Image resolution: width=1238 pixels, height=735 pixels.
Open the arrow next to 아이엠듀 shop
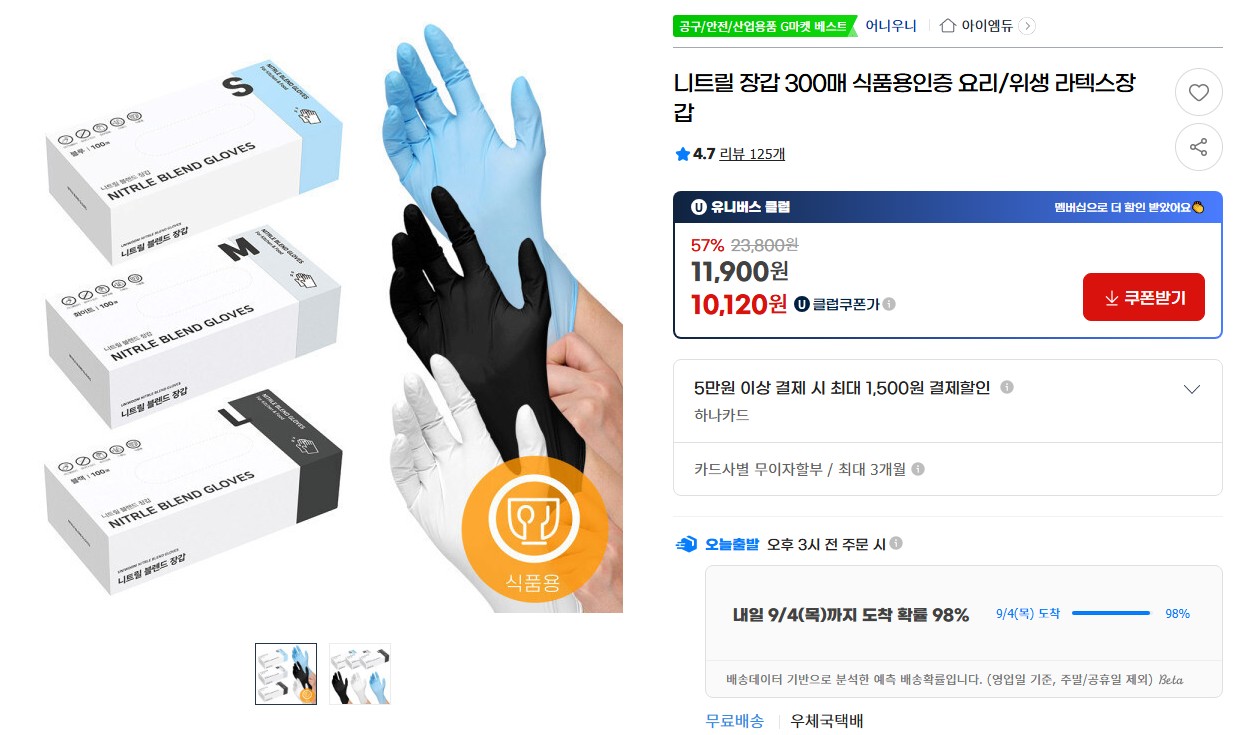click(1027, 26)
